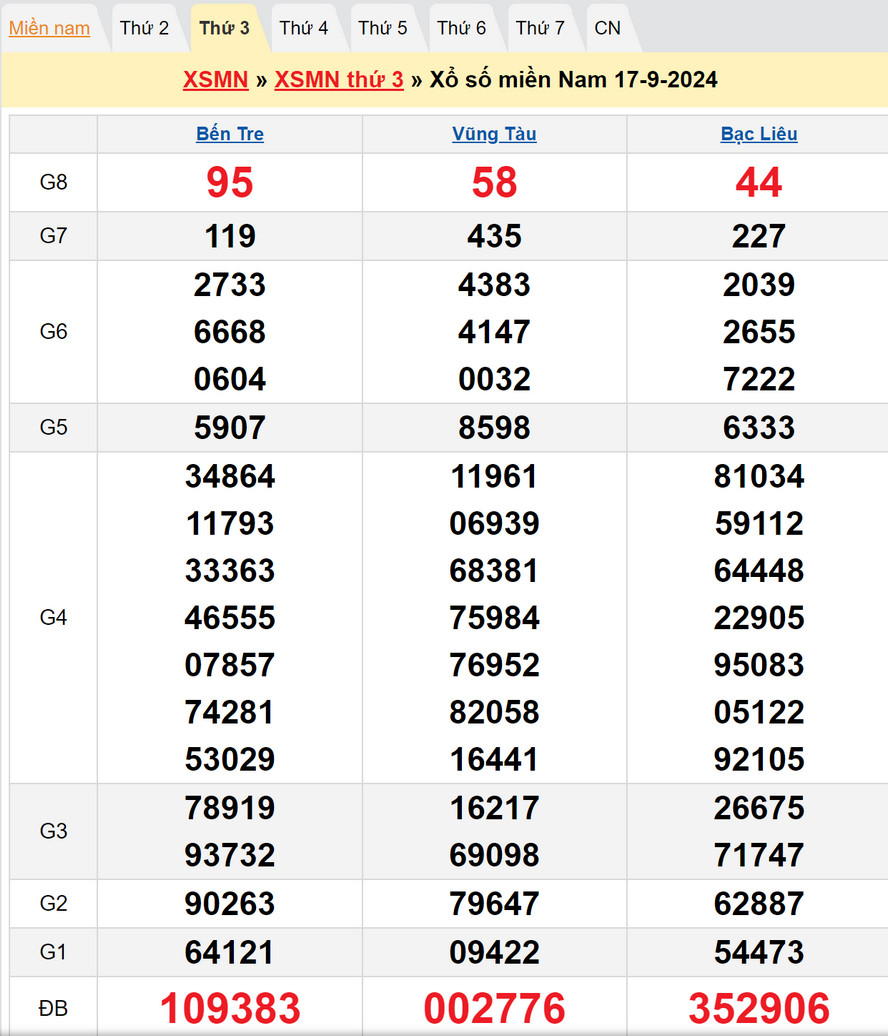Image resolution: width=888 pixels, height=1036 pixels.
Task: Open the CN (Sunday) tab
Action: point(607,28)
